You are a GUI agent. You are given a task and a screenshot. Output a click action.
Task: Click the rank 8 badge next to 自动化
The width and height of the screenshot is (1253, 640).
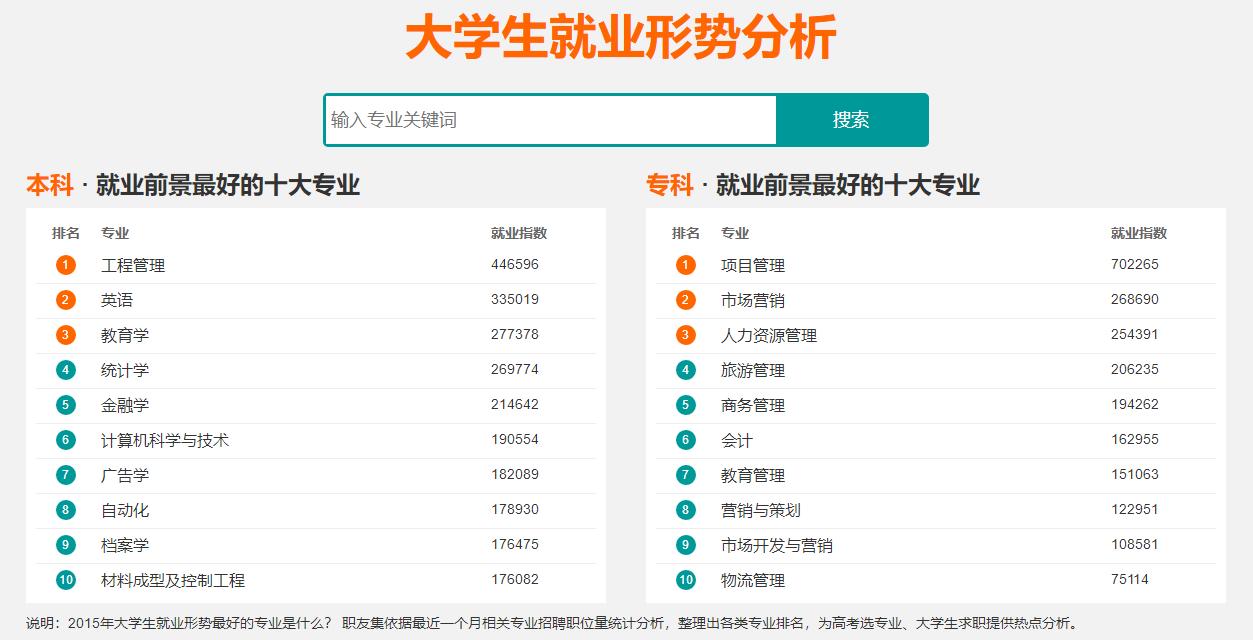click(x=65, y=510)
